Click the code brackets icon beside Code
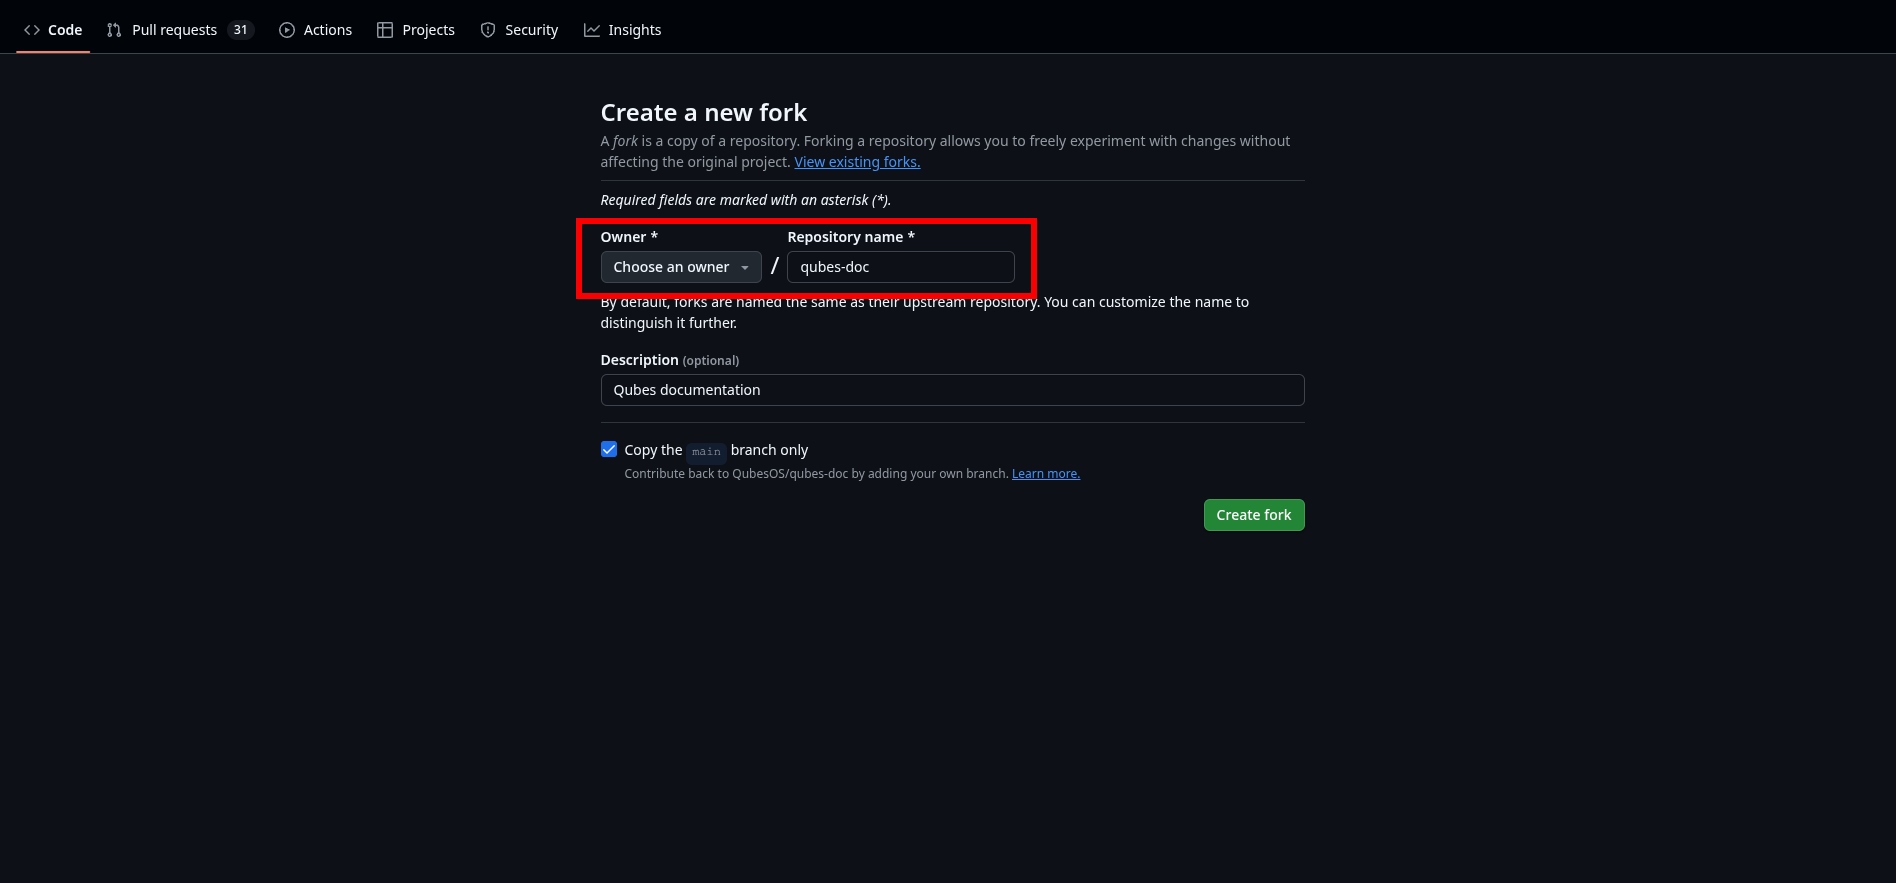The height and width of the screenshot is (883, 1896). click(x=31, y=30)
